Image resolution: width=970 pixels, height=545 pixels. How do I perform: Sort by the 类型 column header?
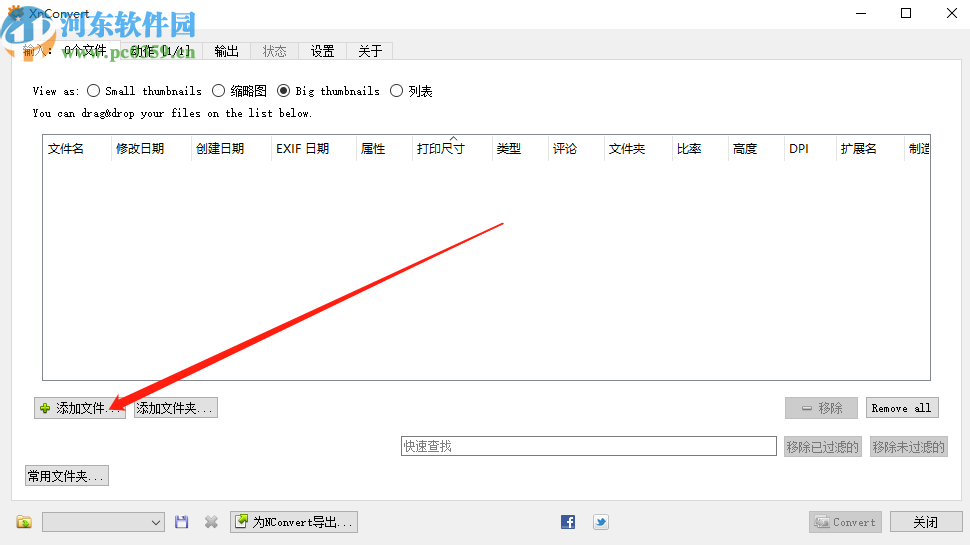[x=520, y=148]
